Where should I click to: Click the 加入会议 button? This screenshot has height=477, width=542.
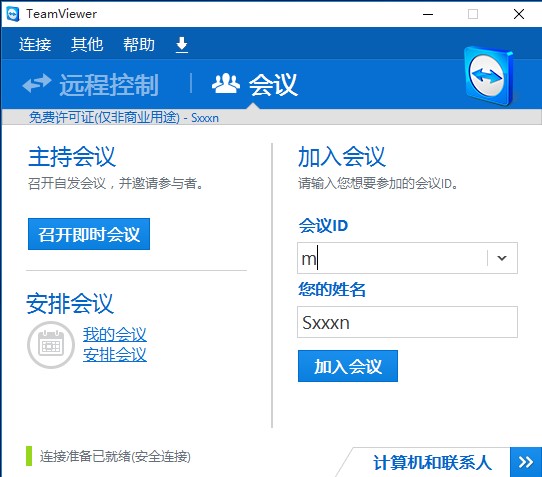(348, 366)
